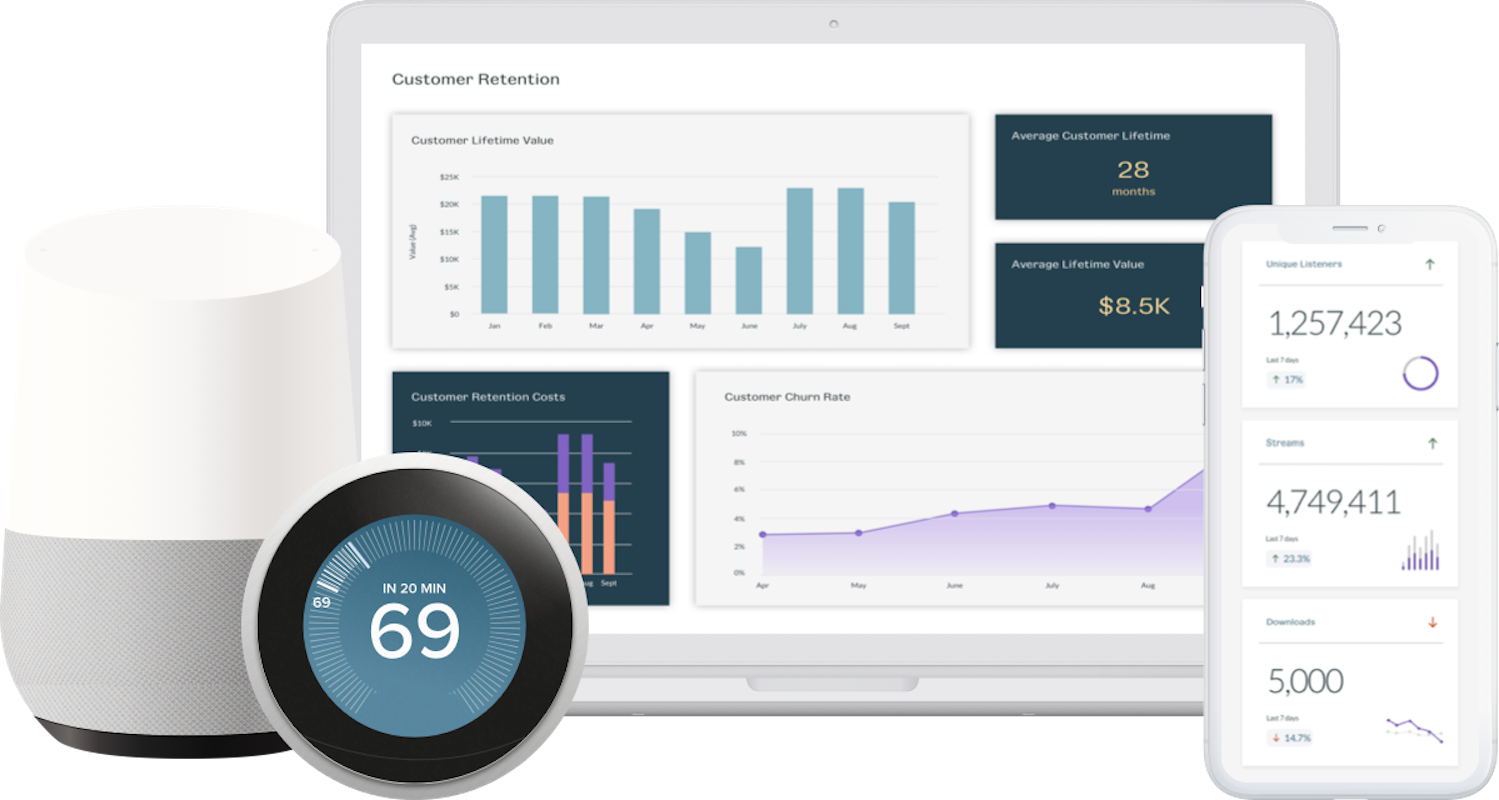Click the purple donut chart in Unique Listeners
Viewport: 1499px width, 800px height.
(1420, 373)
